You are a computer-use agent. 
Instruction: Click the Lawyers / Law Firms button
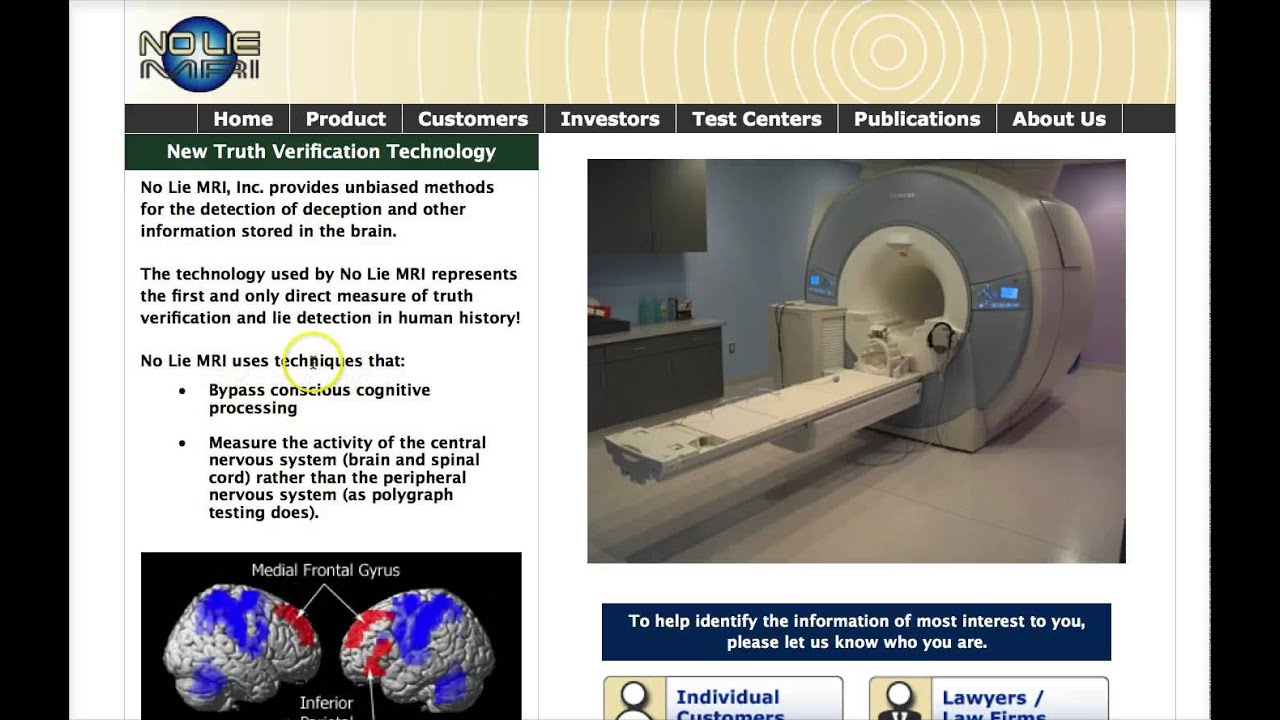click(x=989, y=699)
